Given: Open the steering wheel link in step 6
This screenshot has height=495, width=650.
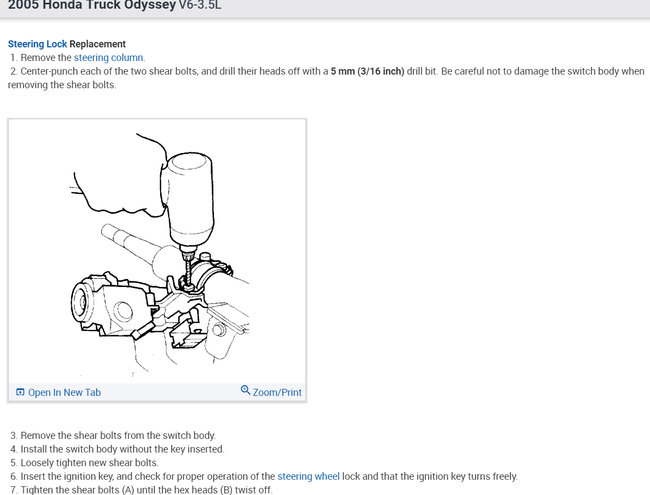Looking at the screenshot, I should (308, 476).
